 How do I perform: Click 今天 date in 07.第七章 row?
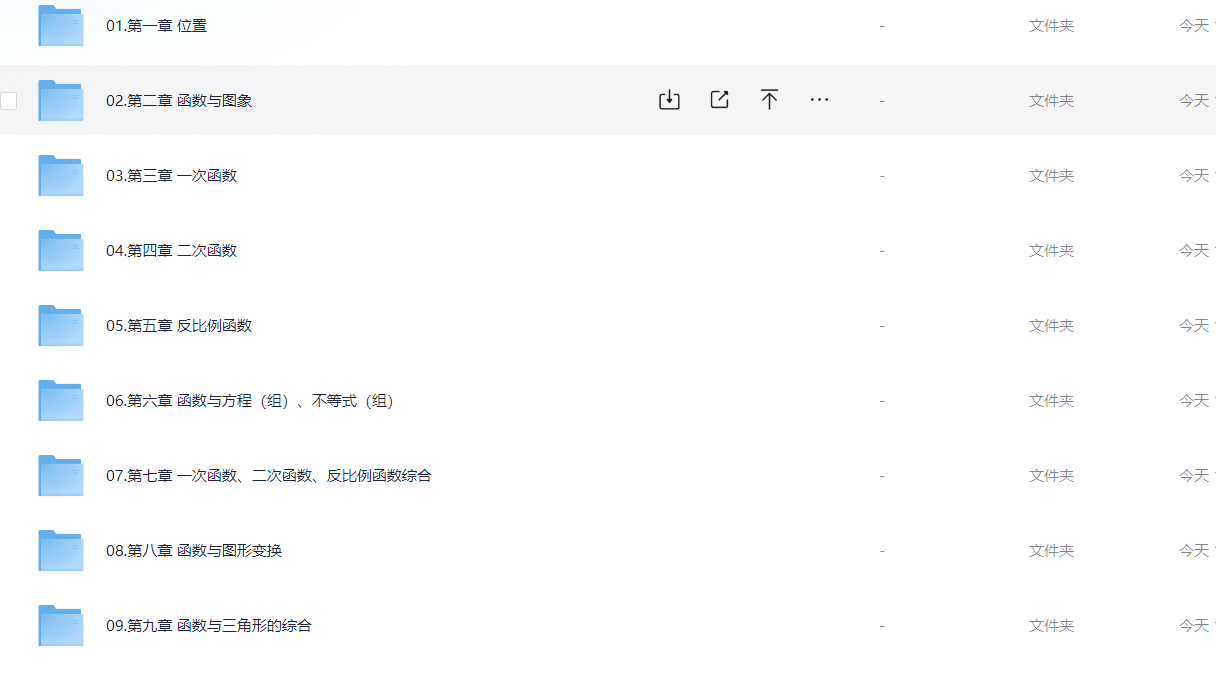[1196, 476]
